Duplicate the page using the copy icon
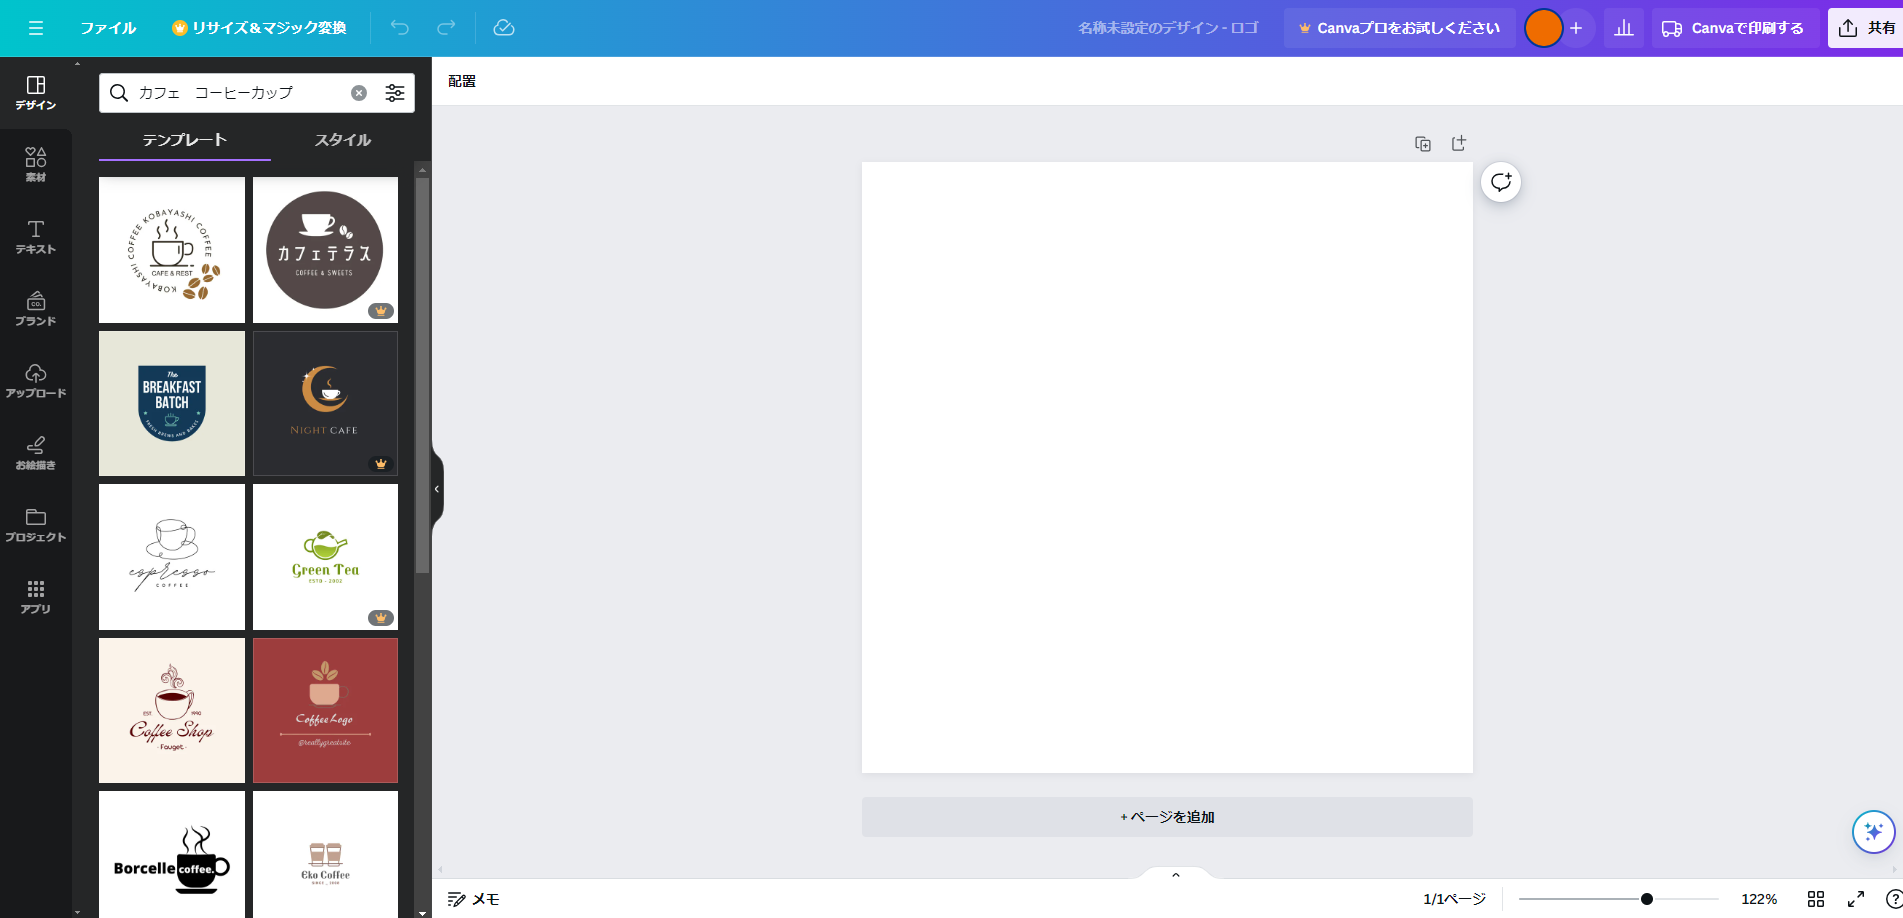 point(1422,143)
